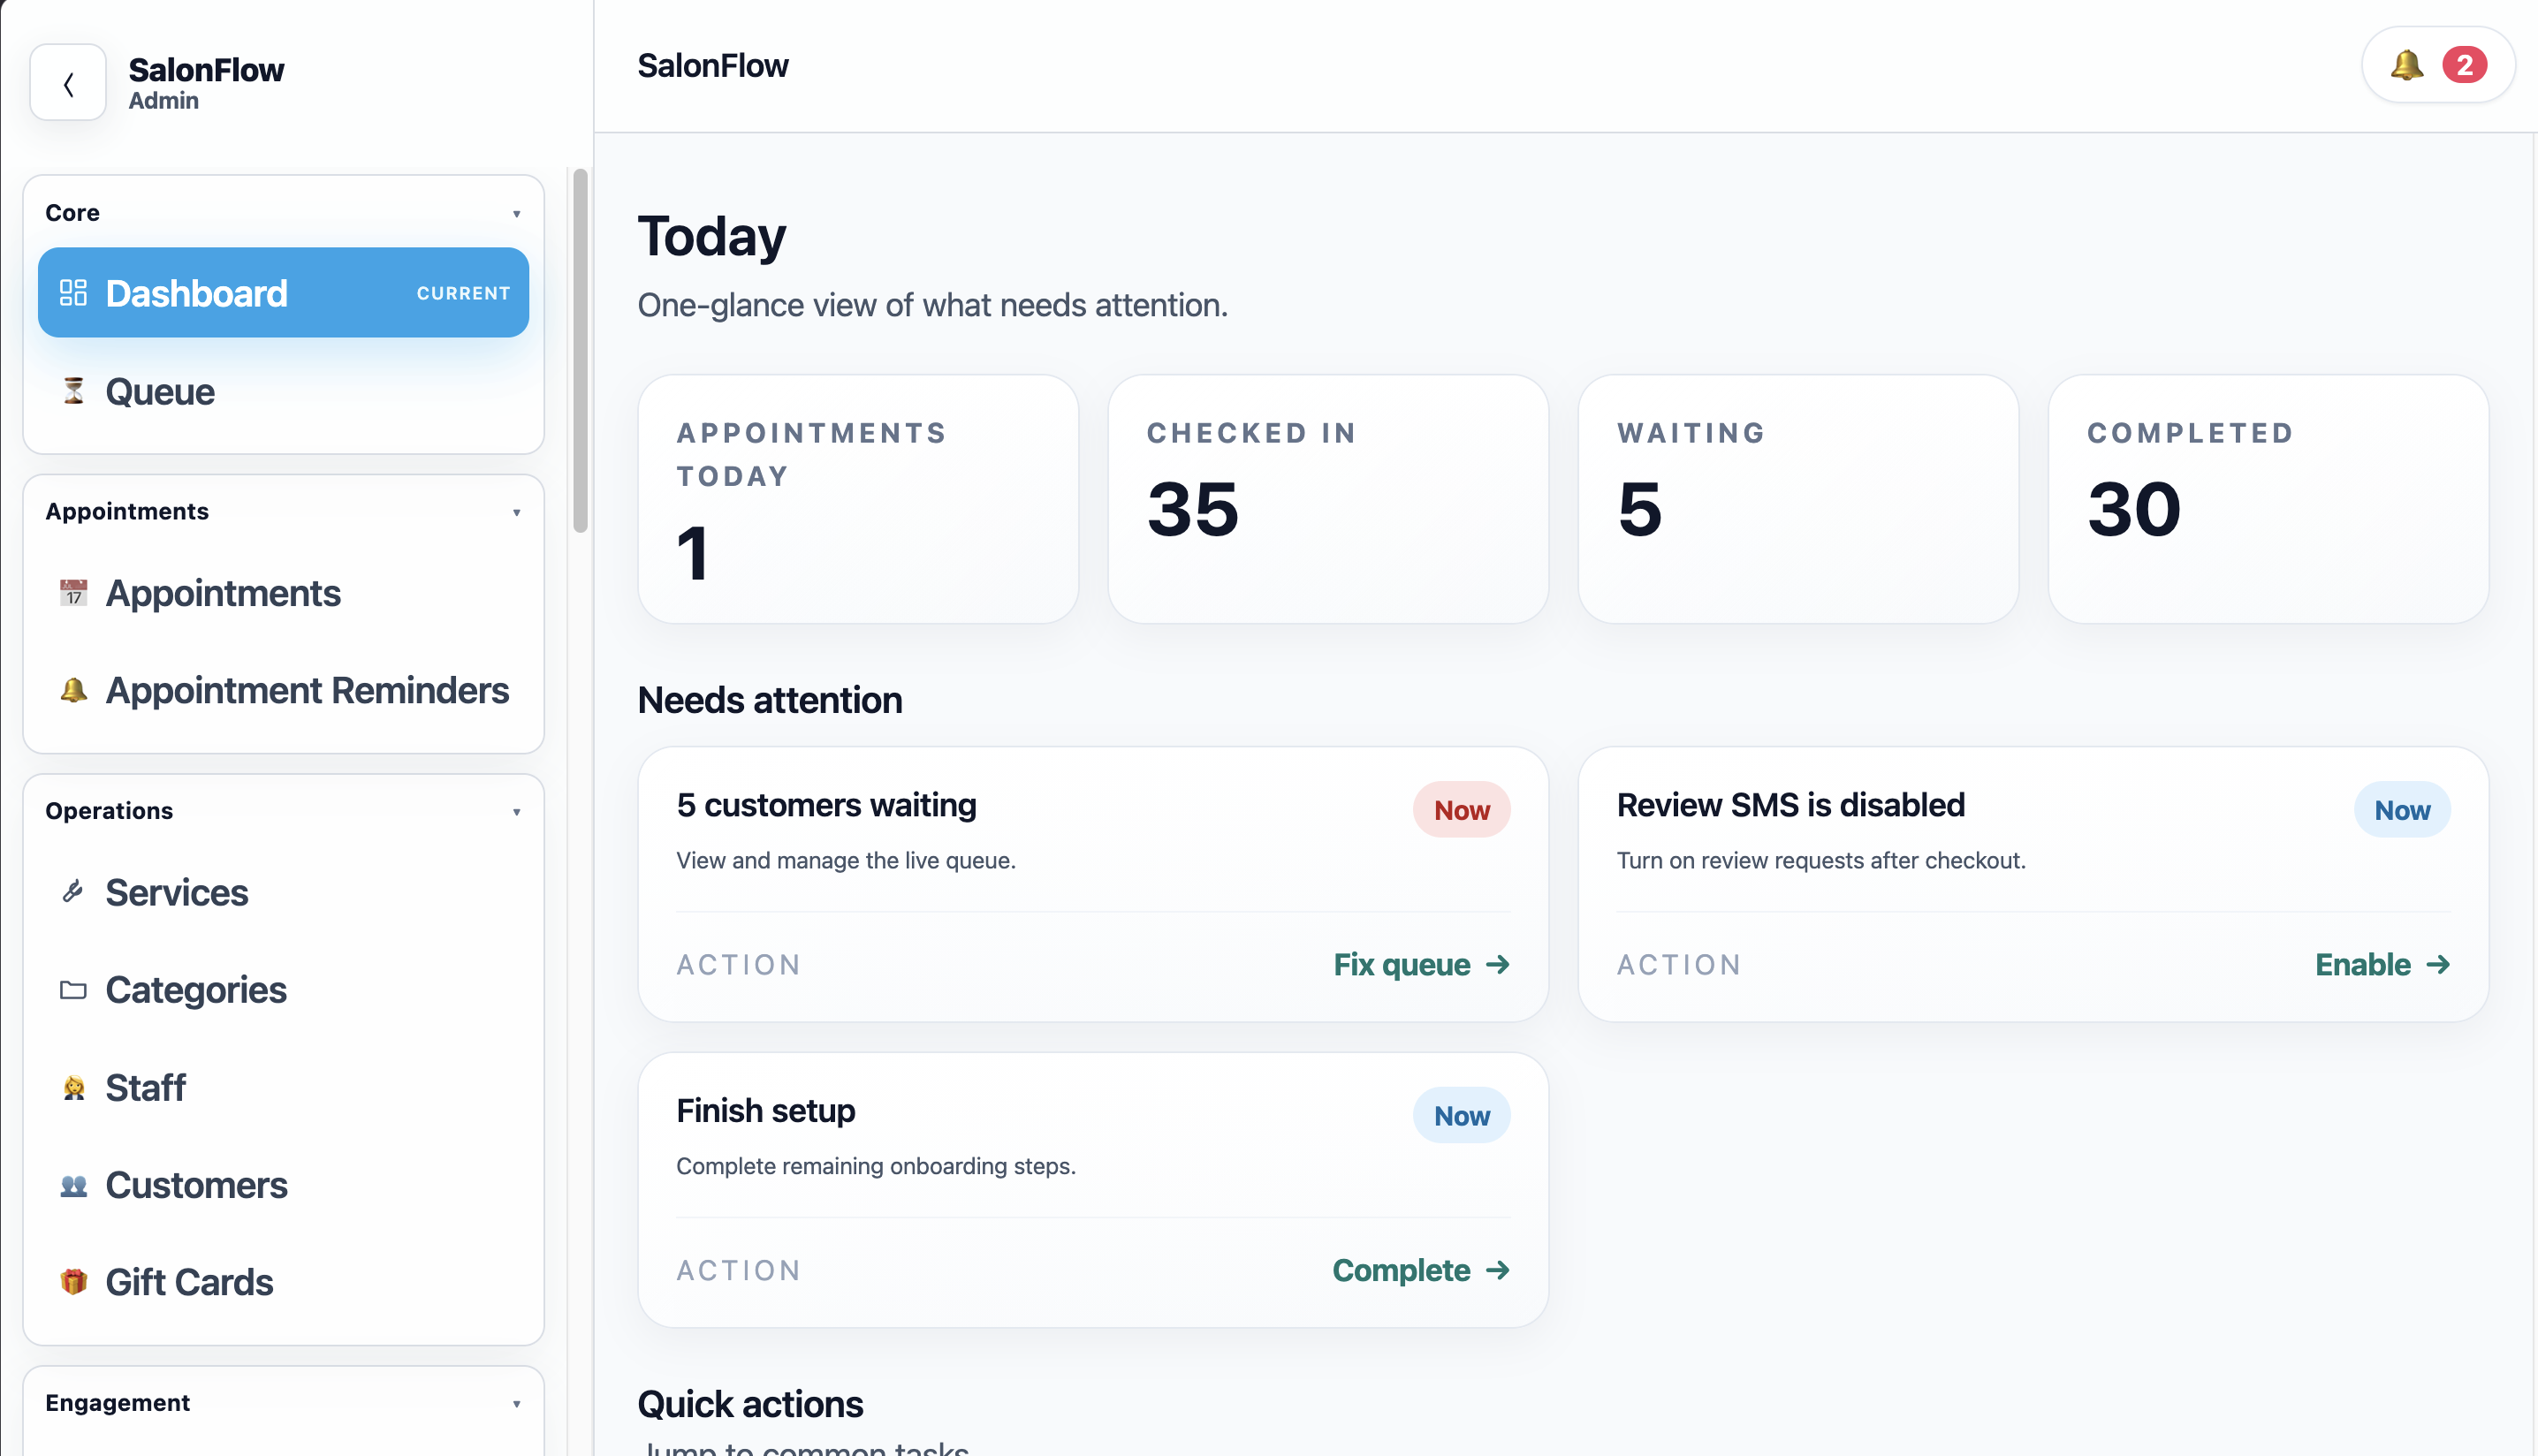Click the red notification count badge
Image resolution: width=2538 pixels, height=1456 pixels.
[2465, 66]
